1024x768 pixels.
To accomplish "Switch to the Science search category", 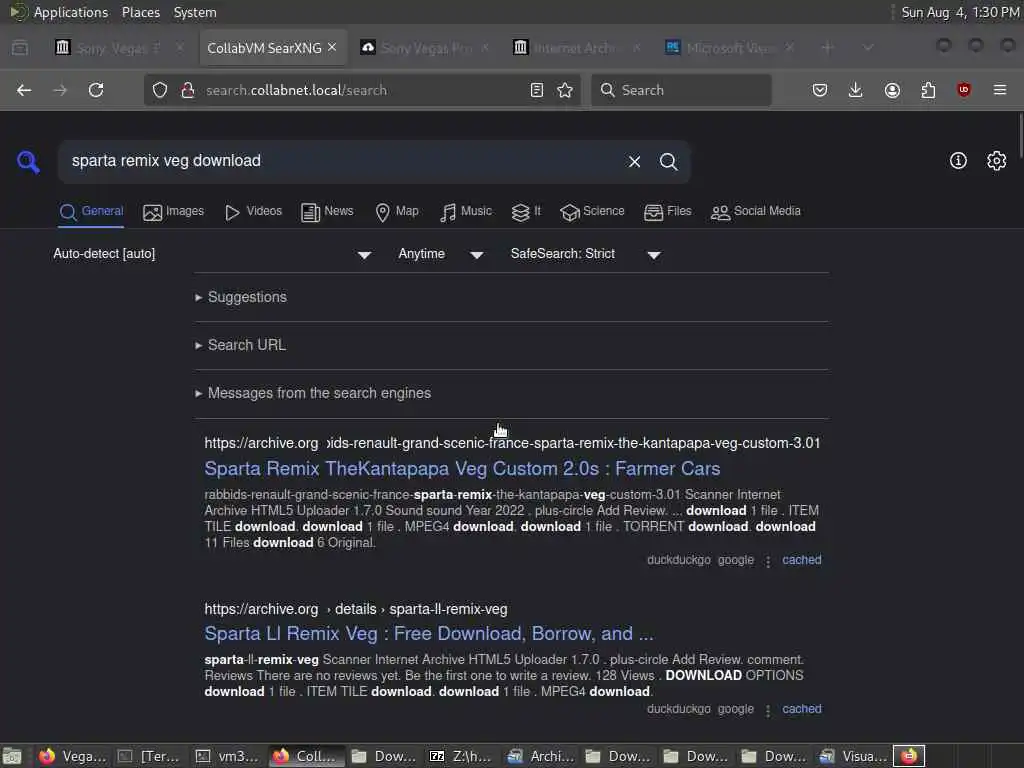I will pyautogui.click(x=592, y=212).
